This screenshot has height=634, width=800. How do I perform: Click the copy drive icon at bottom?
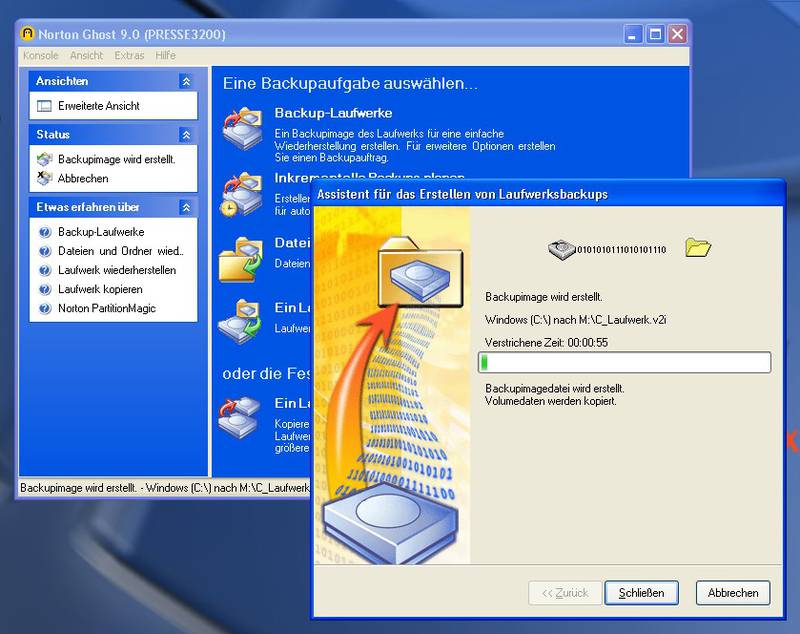tap(239, 417)
